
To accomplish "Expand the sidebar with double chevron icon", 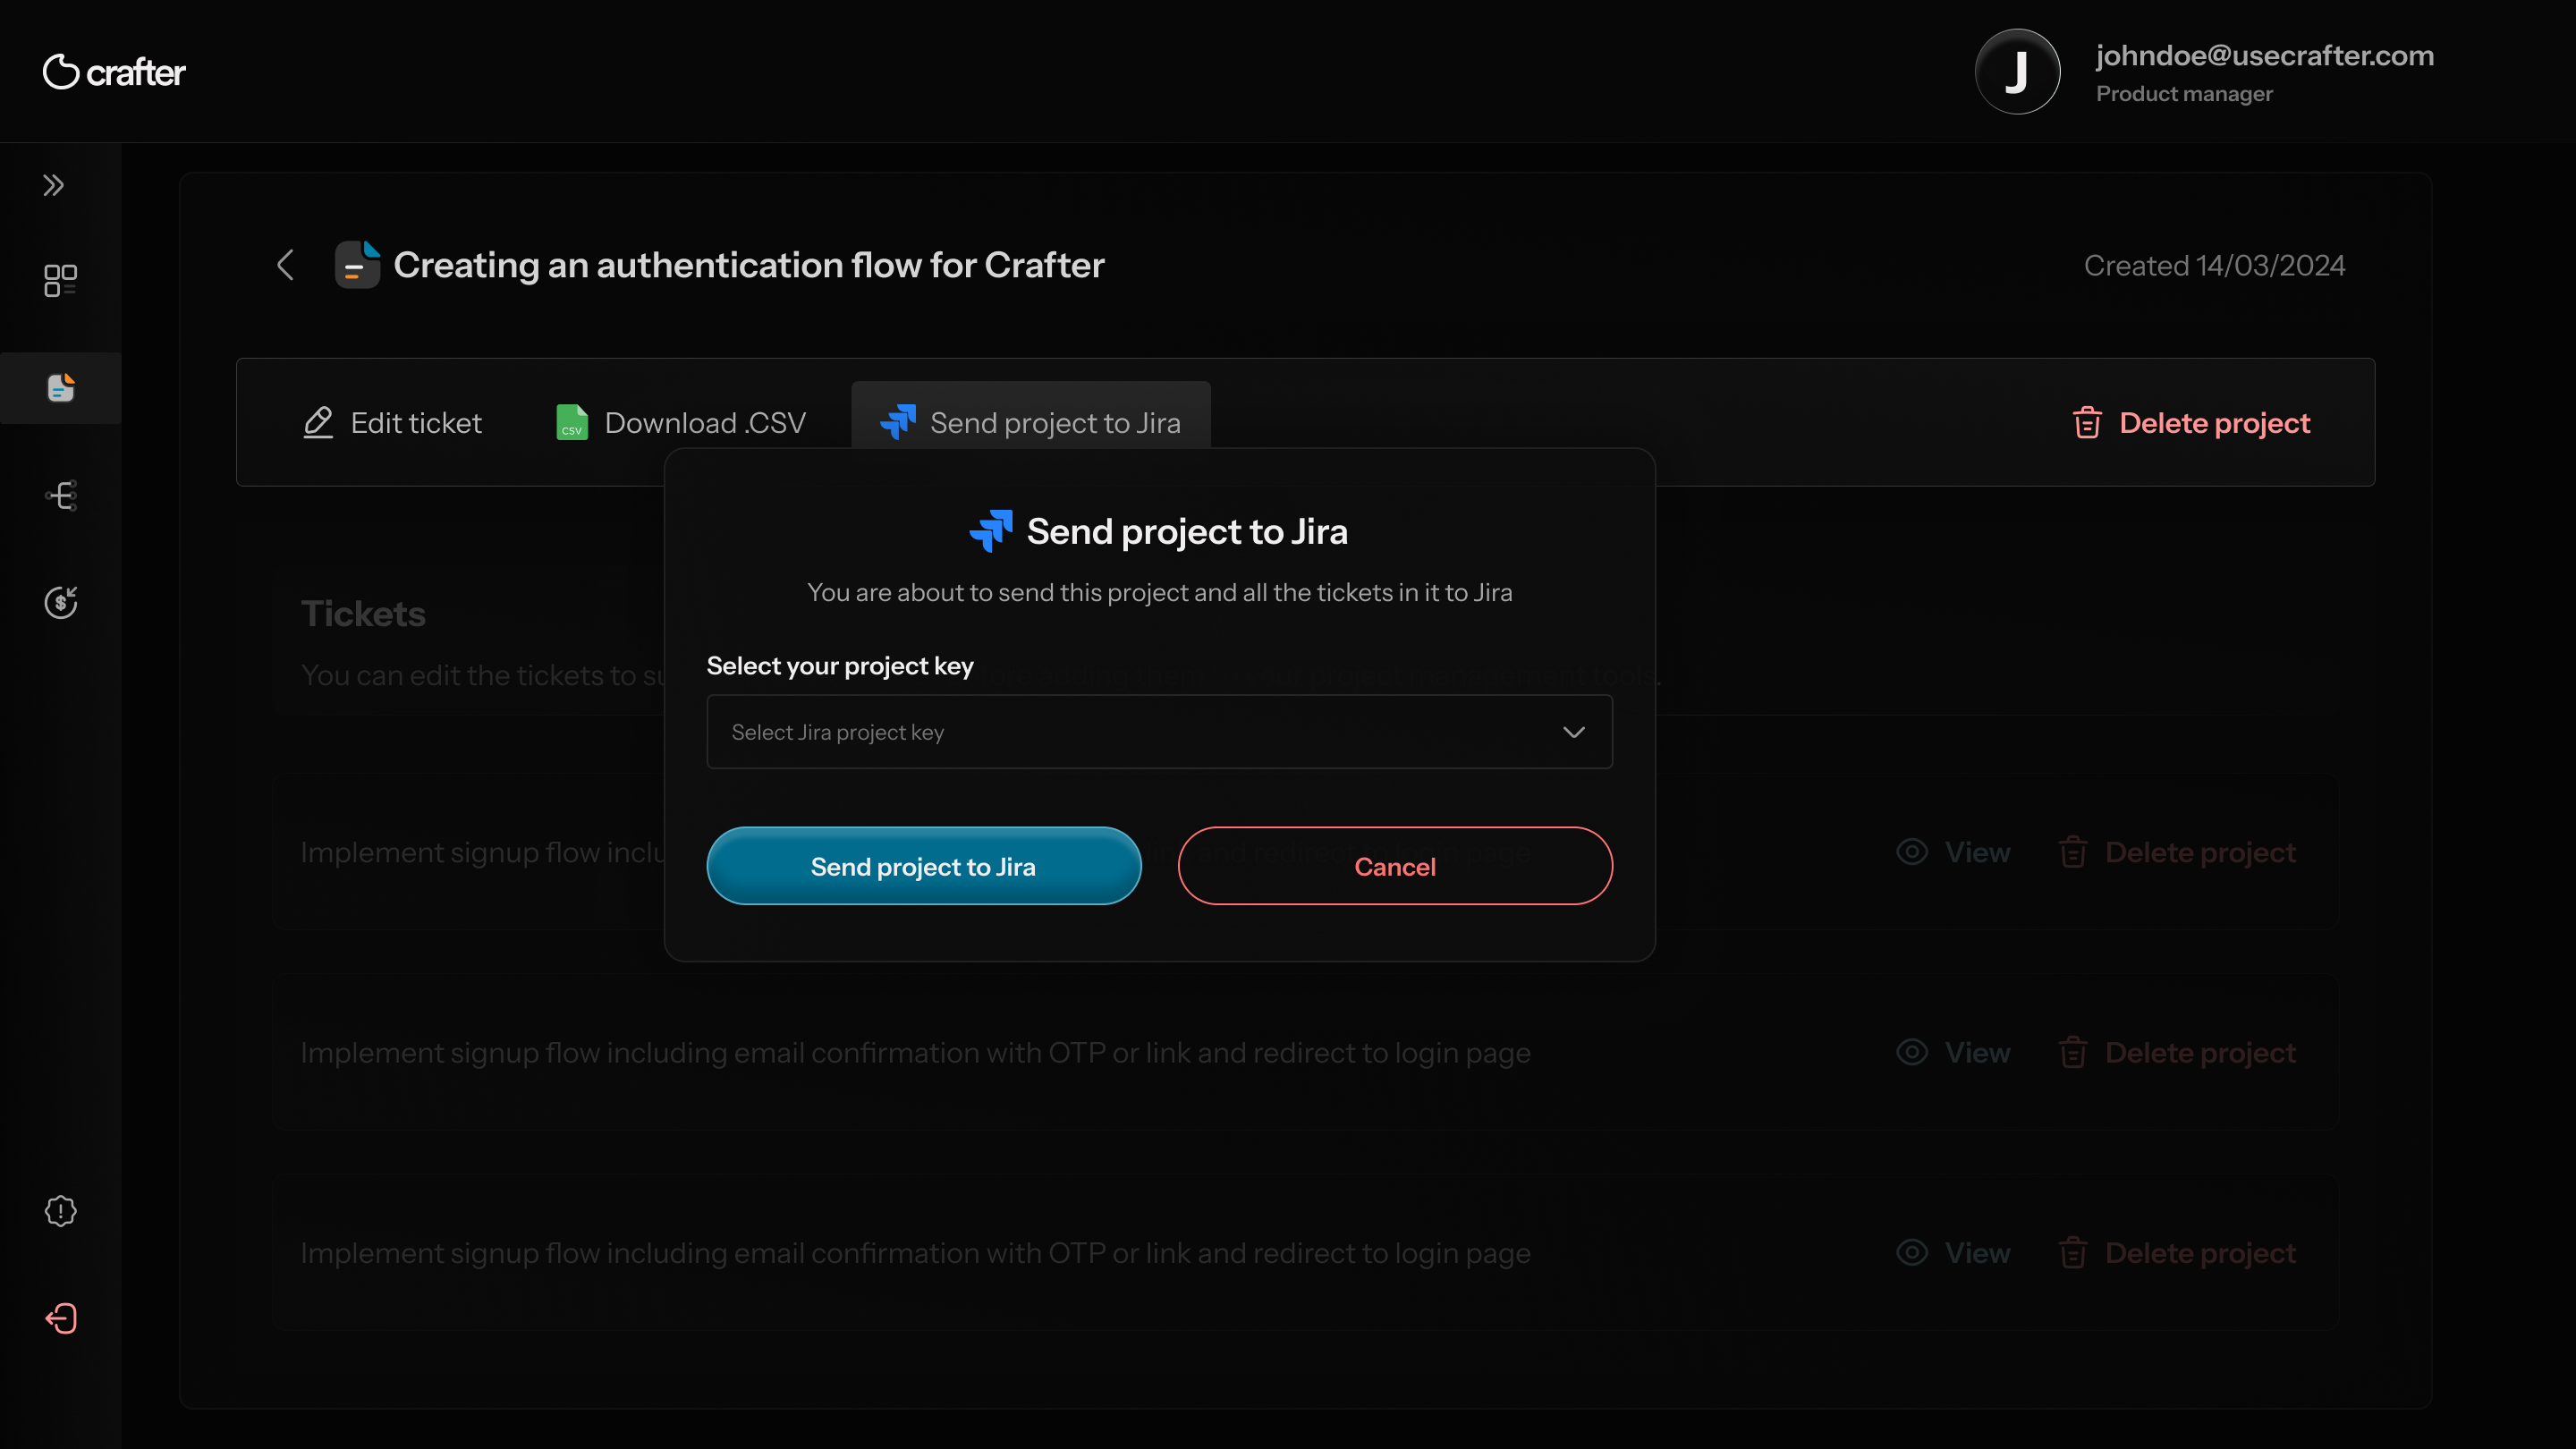I will (54, 185).
